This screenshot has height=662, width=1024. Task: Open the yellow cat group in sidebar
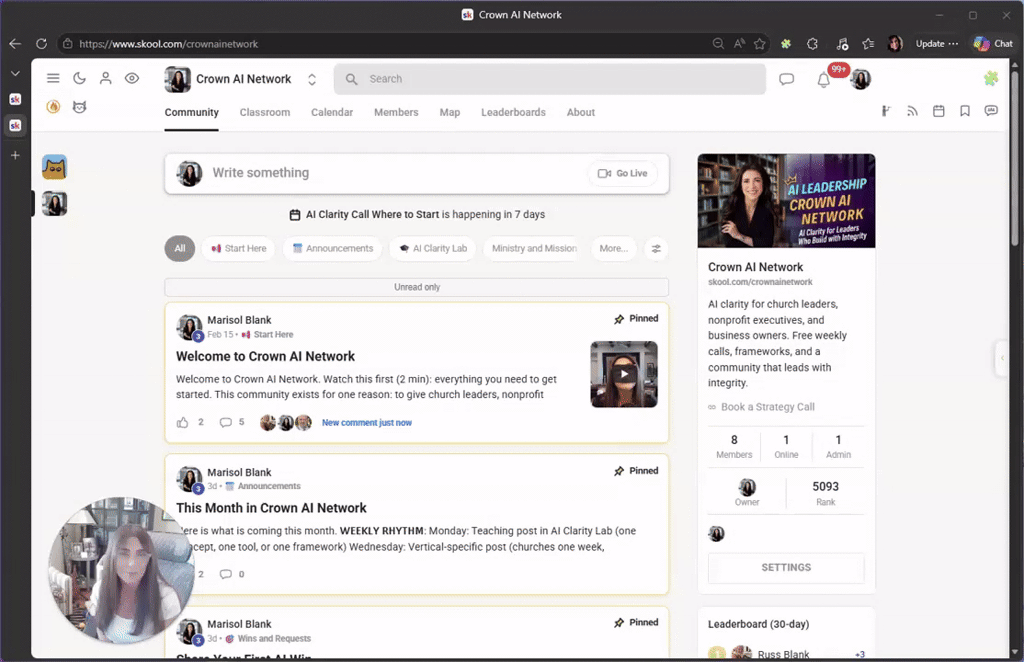54,167
